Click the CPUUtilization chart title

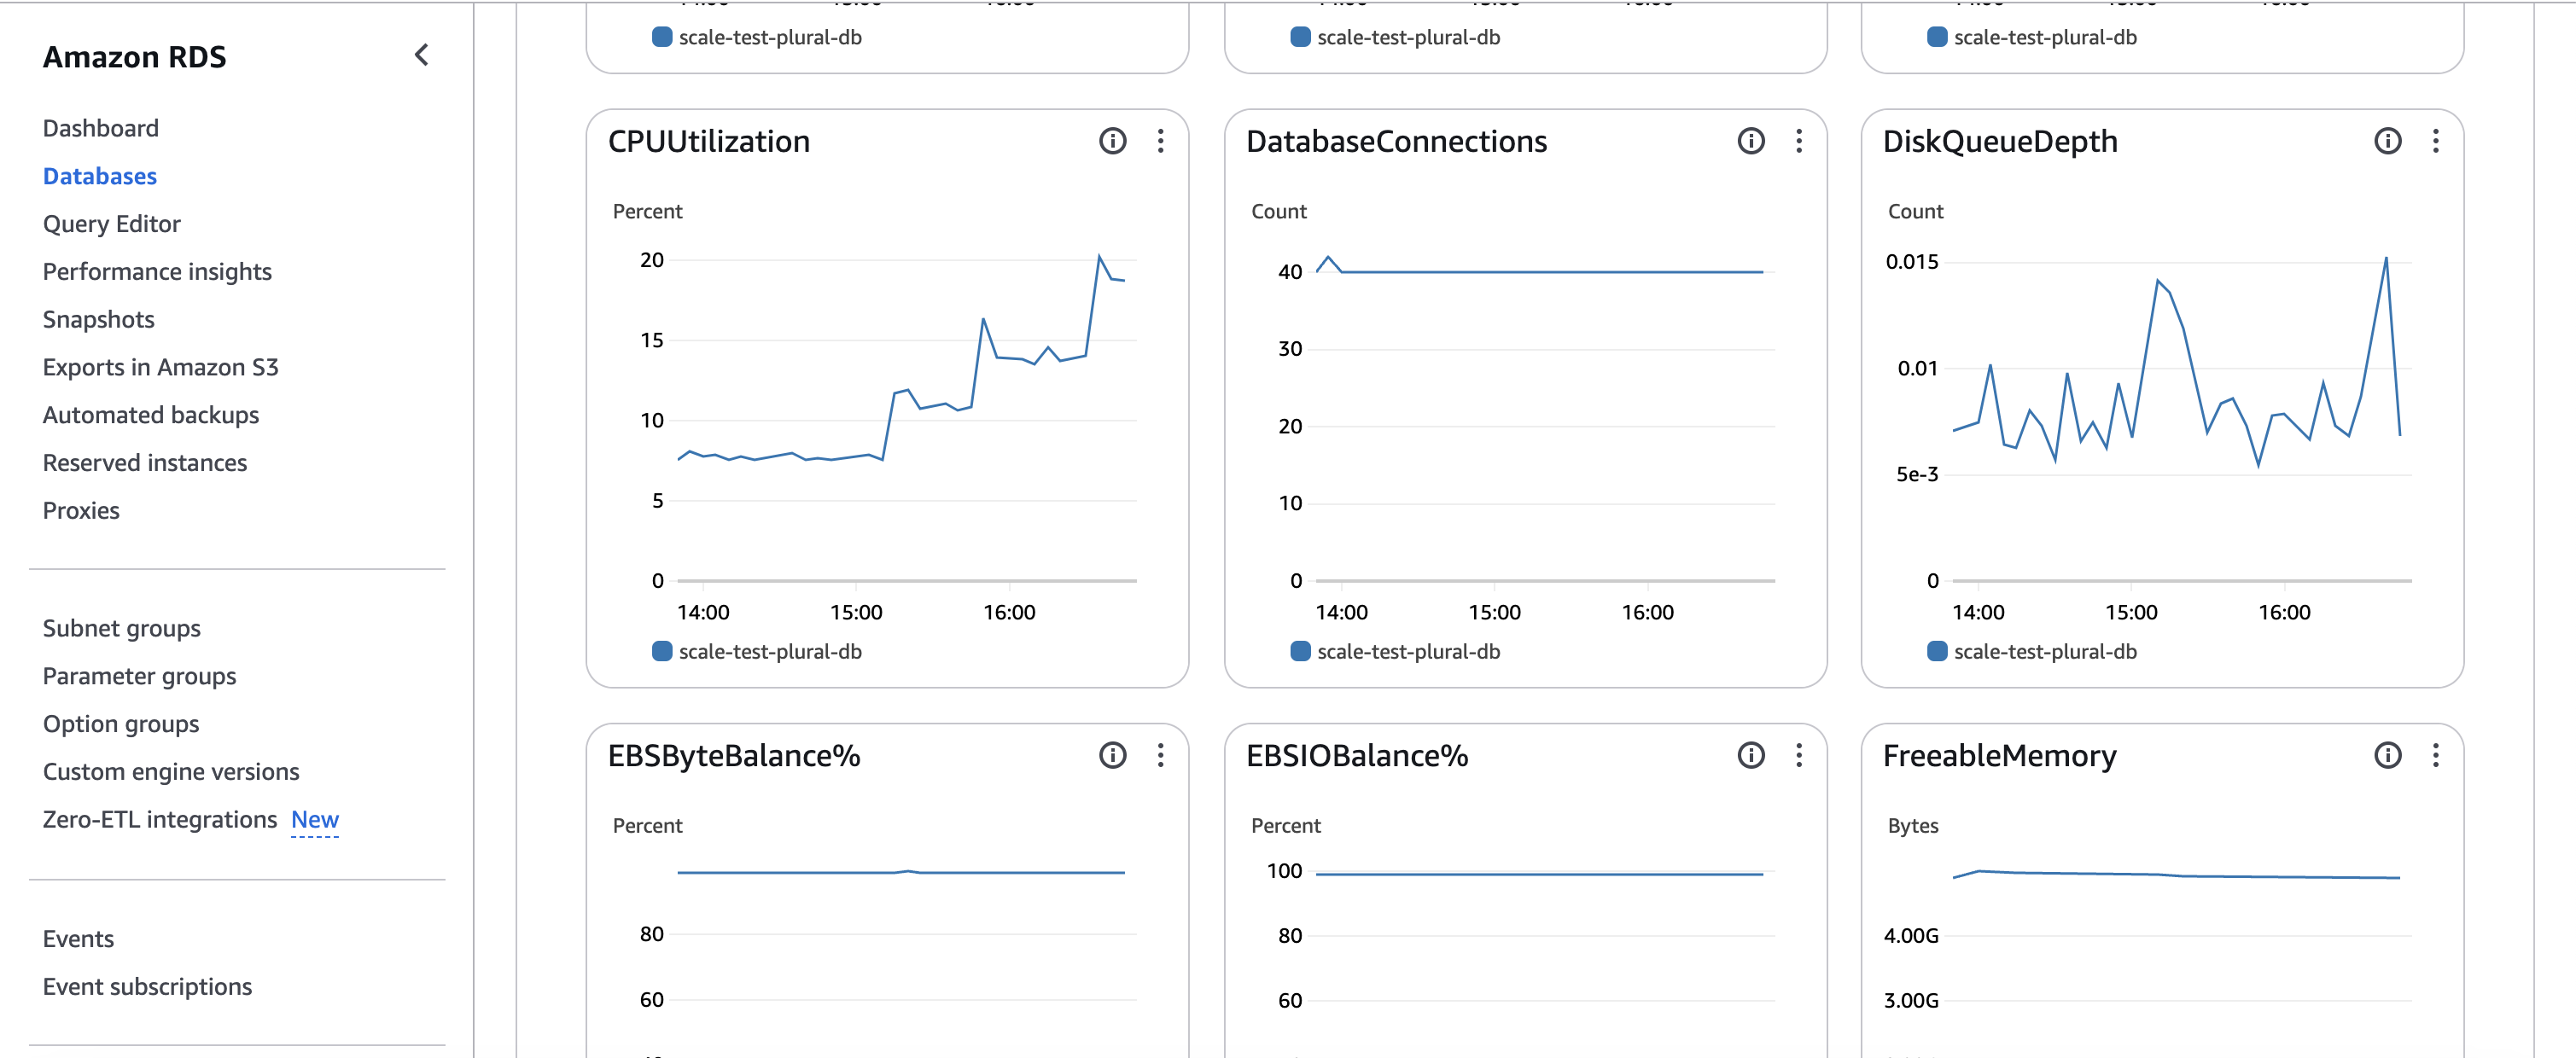[x=709, y=141]
